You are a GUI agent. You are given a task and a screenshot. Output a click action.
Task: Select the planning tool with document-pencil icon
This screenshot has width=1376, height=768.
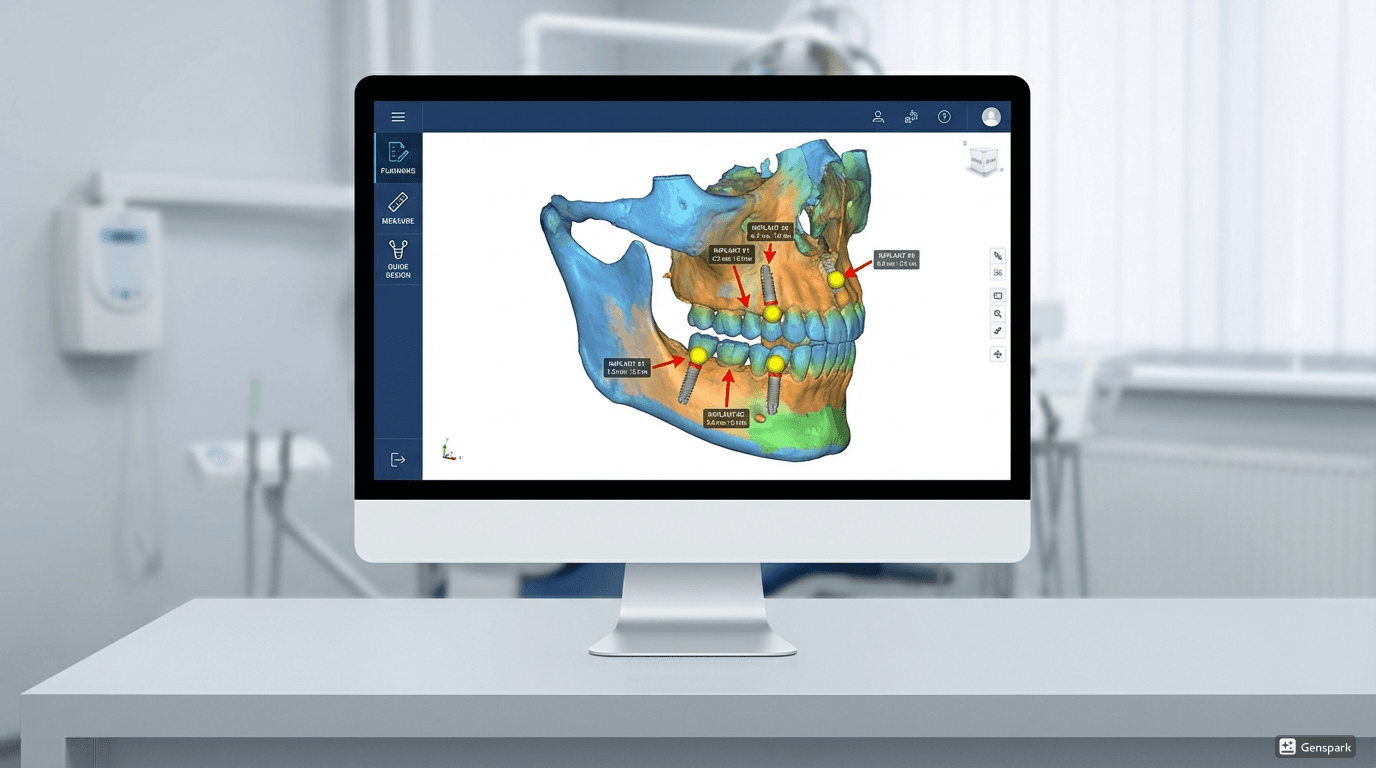point(398,158)
